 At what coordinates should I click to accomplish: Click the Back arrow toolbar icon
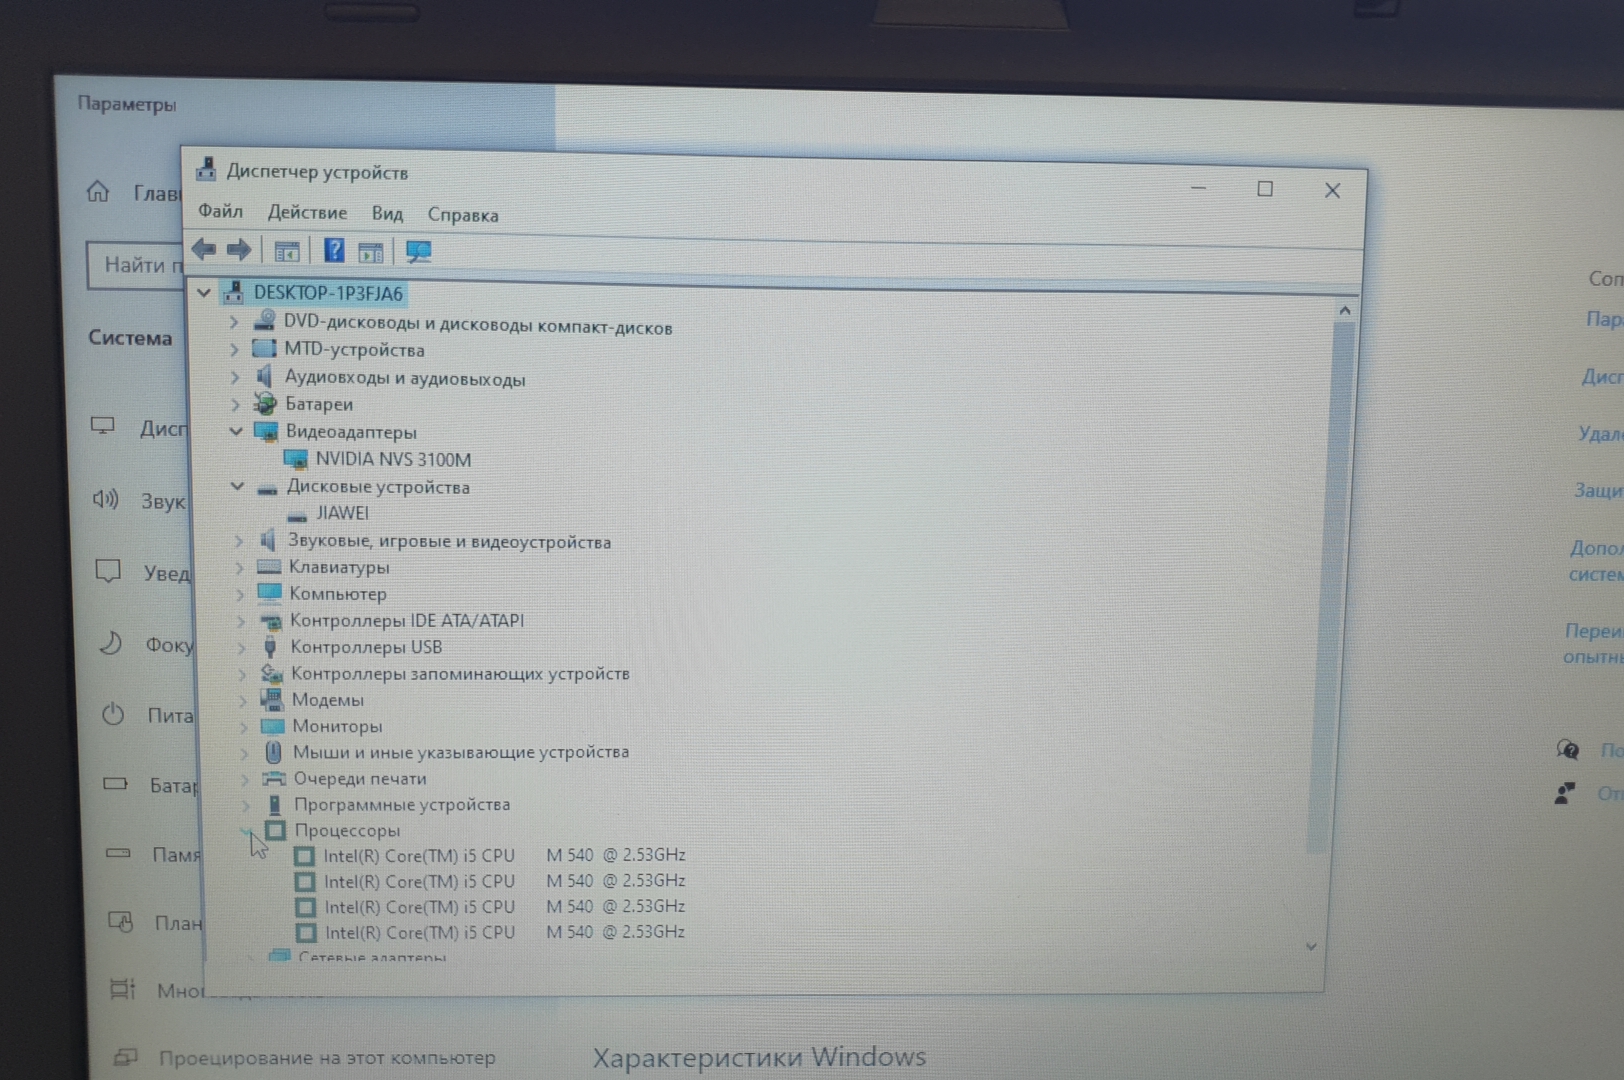point(204,249)
